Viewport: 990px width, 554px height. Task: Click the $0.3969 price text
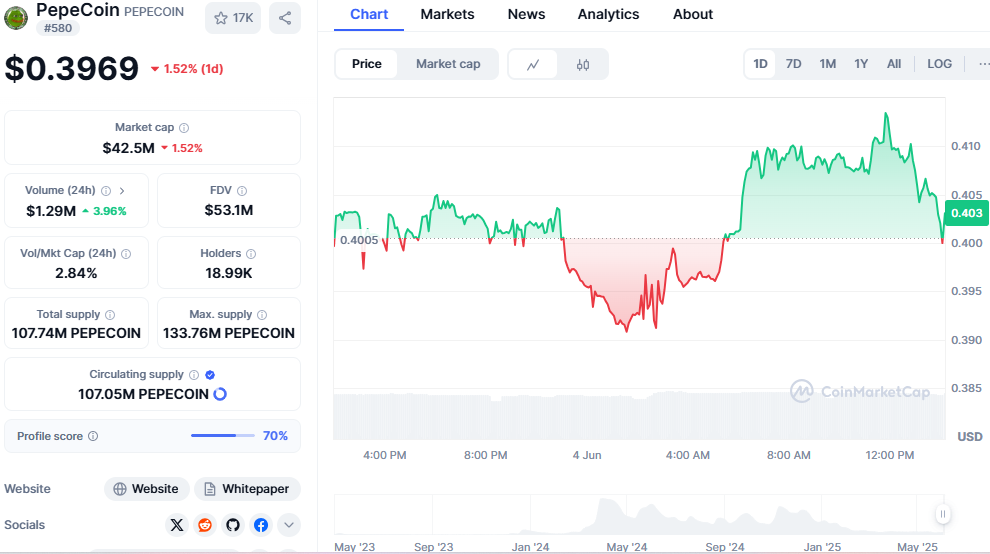tap(71, 68)
